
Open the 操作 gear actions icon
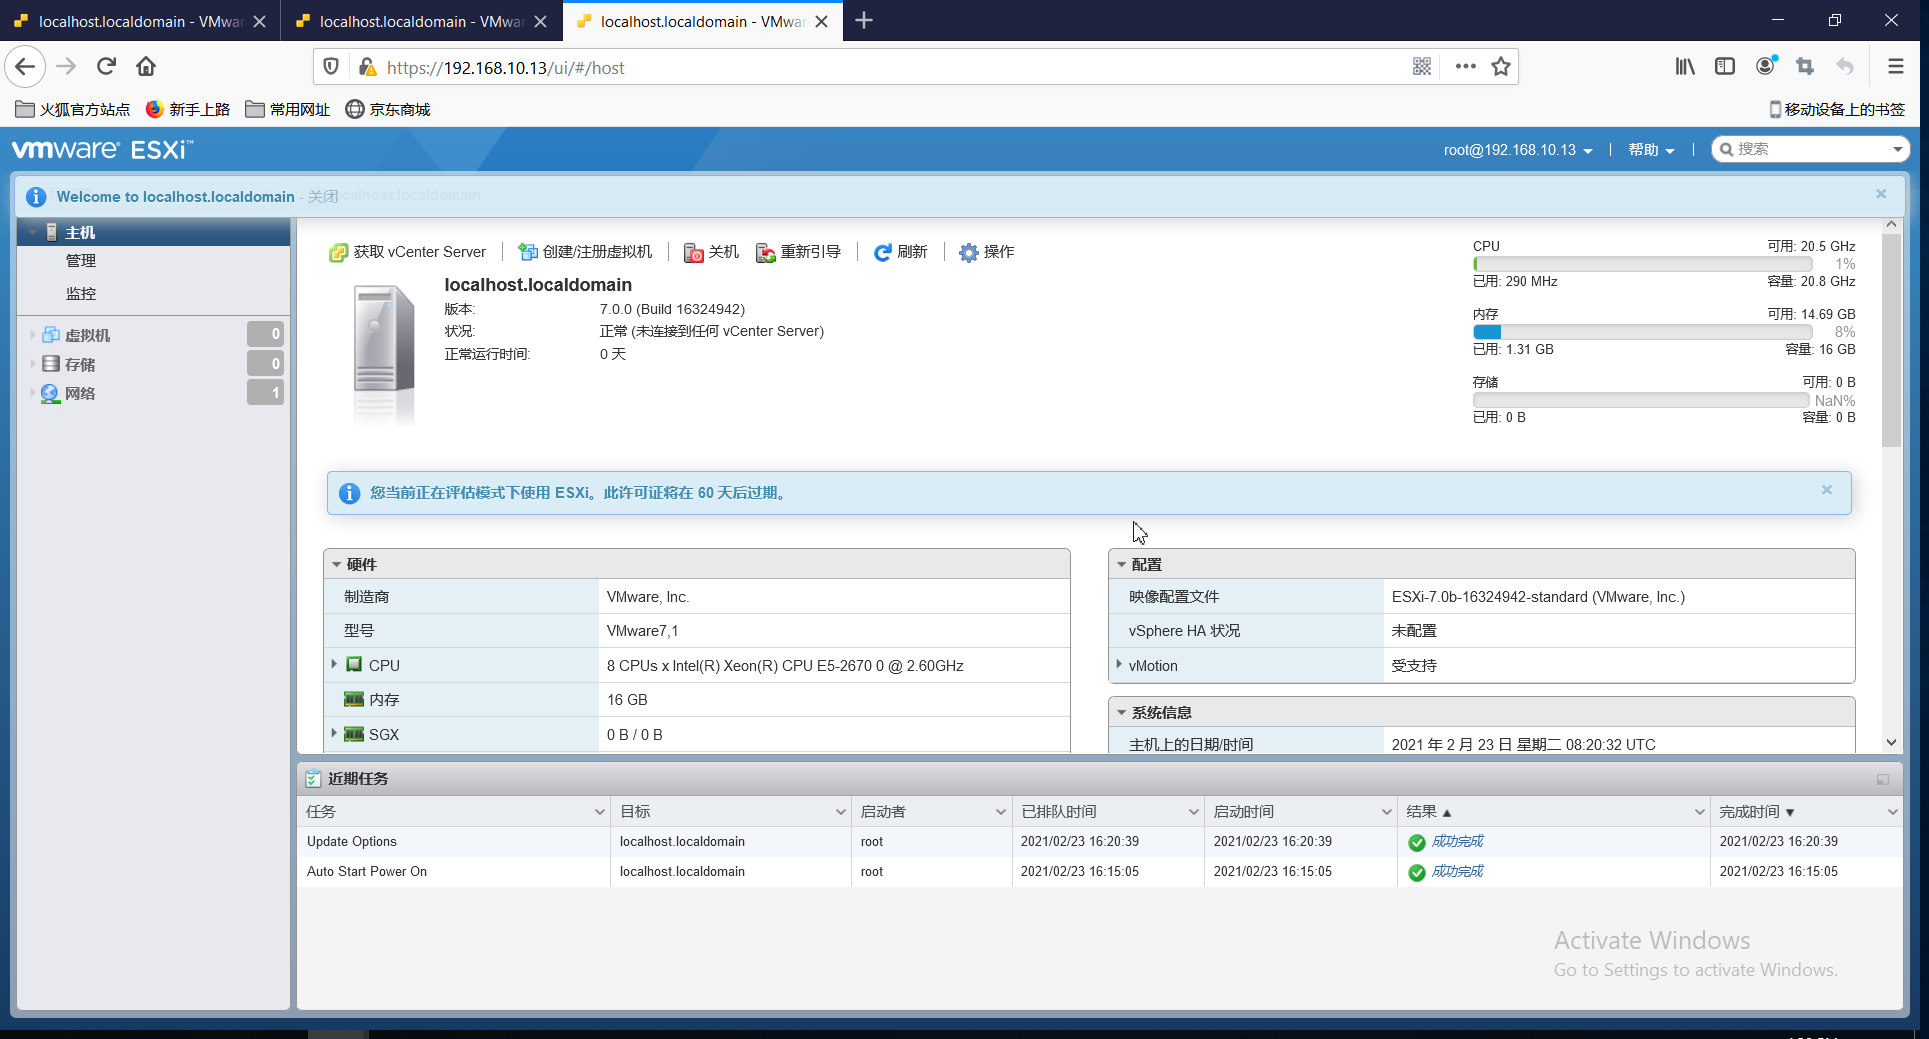pos(967,252)
